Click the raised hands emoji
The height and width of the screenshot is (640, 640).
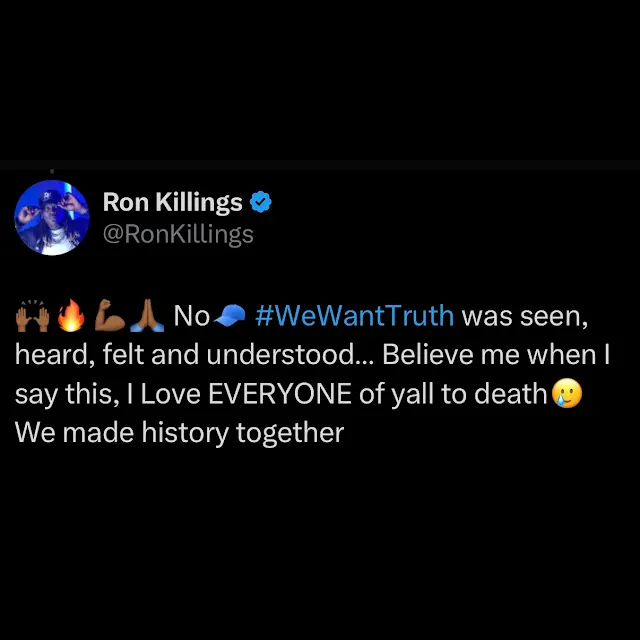click(x=33, y=316)
